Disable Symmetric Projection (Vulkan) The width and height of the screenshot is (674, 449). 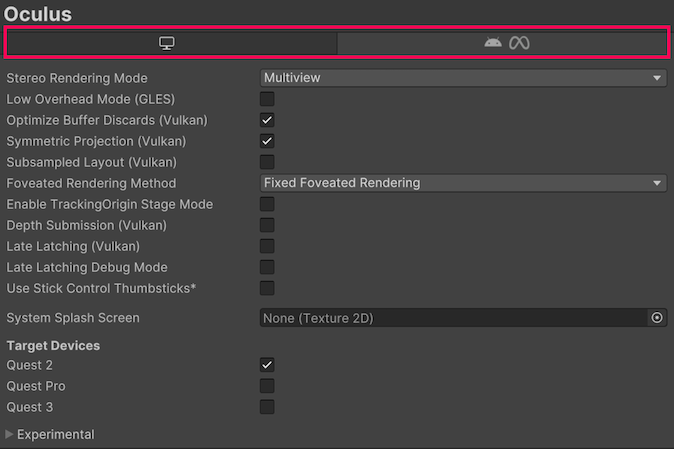267,141
